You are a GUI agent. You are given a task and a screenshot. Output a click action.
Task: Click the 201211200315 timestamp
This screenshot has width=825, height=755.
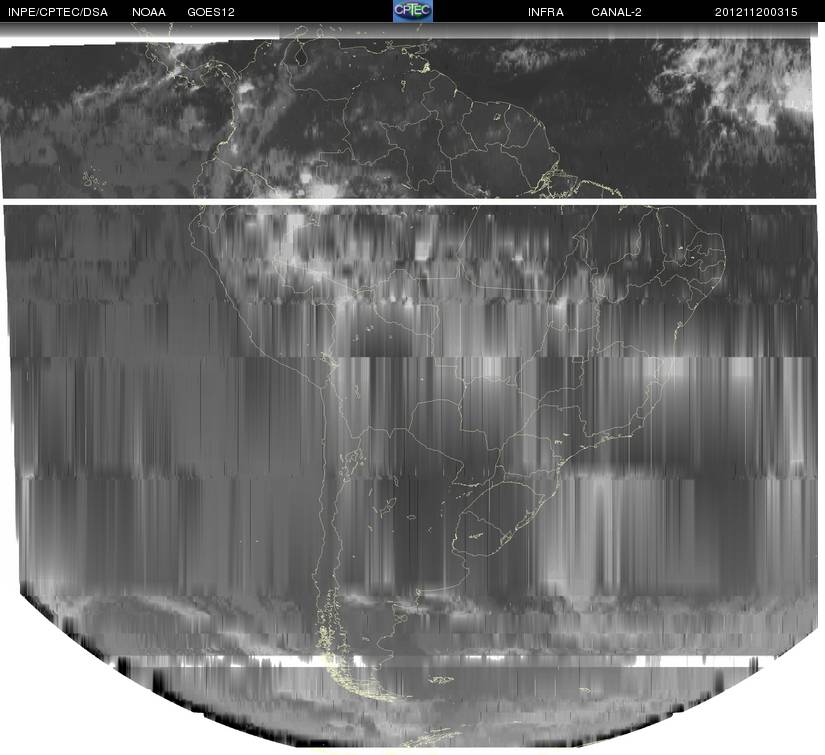coord(756,12)
